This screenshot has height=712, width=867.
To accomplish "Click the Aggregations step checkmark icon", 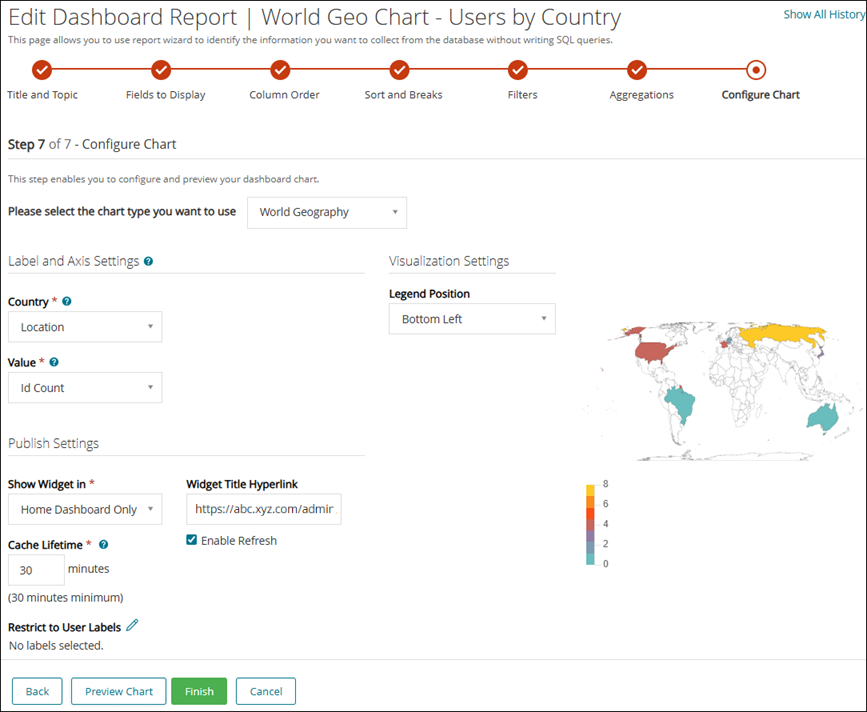I will (x=637, y=70).
